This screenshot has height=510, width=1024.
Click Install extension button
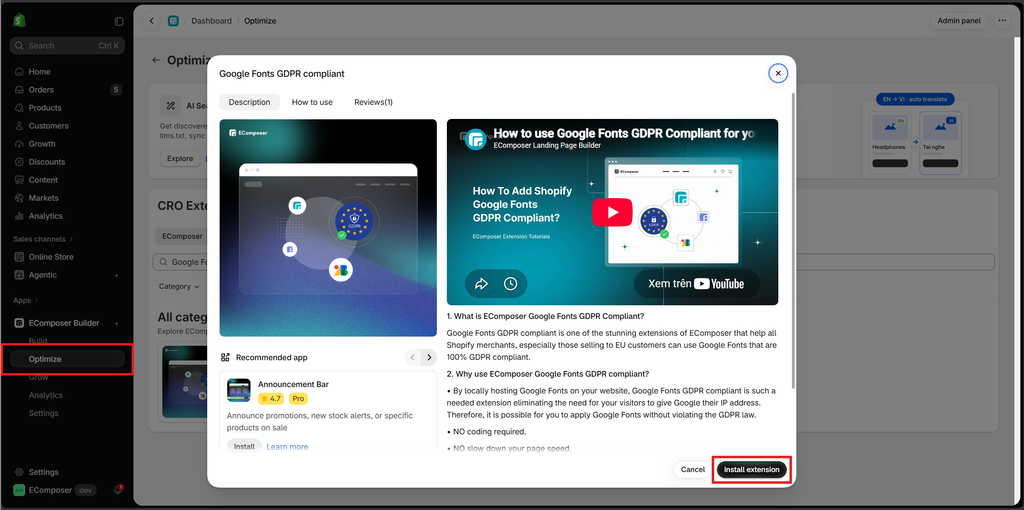(x=752, y=470)
